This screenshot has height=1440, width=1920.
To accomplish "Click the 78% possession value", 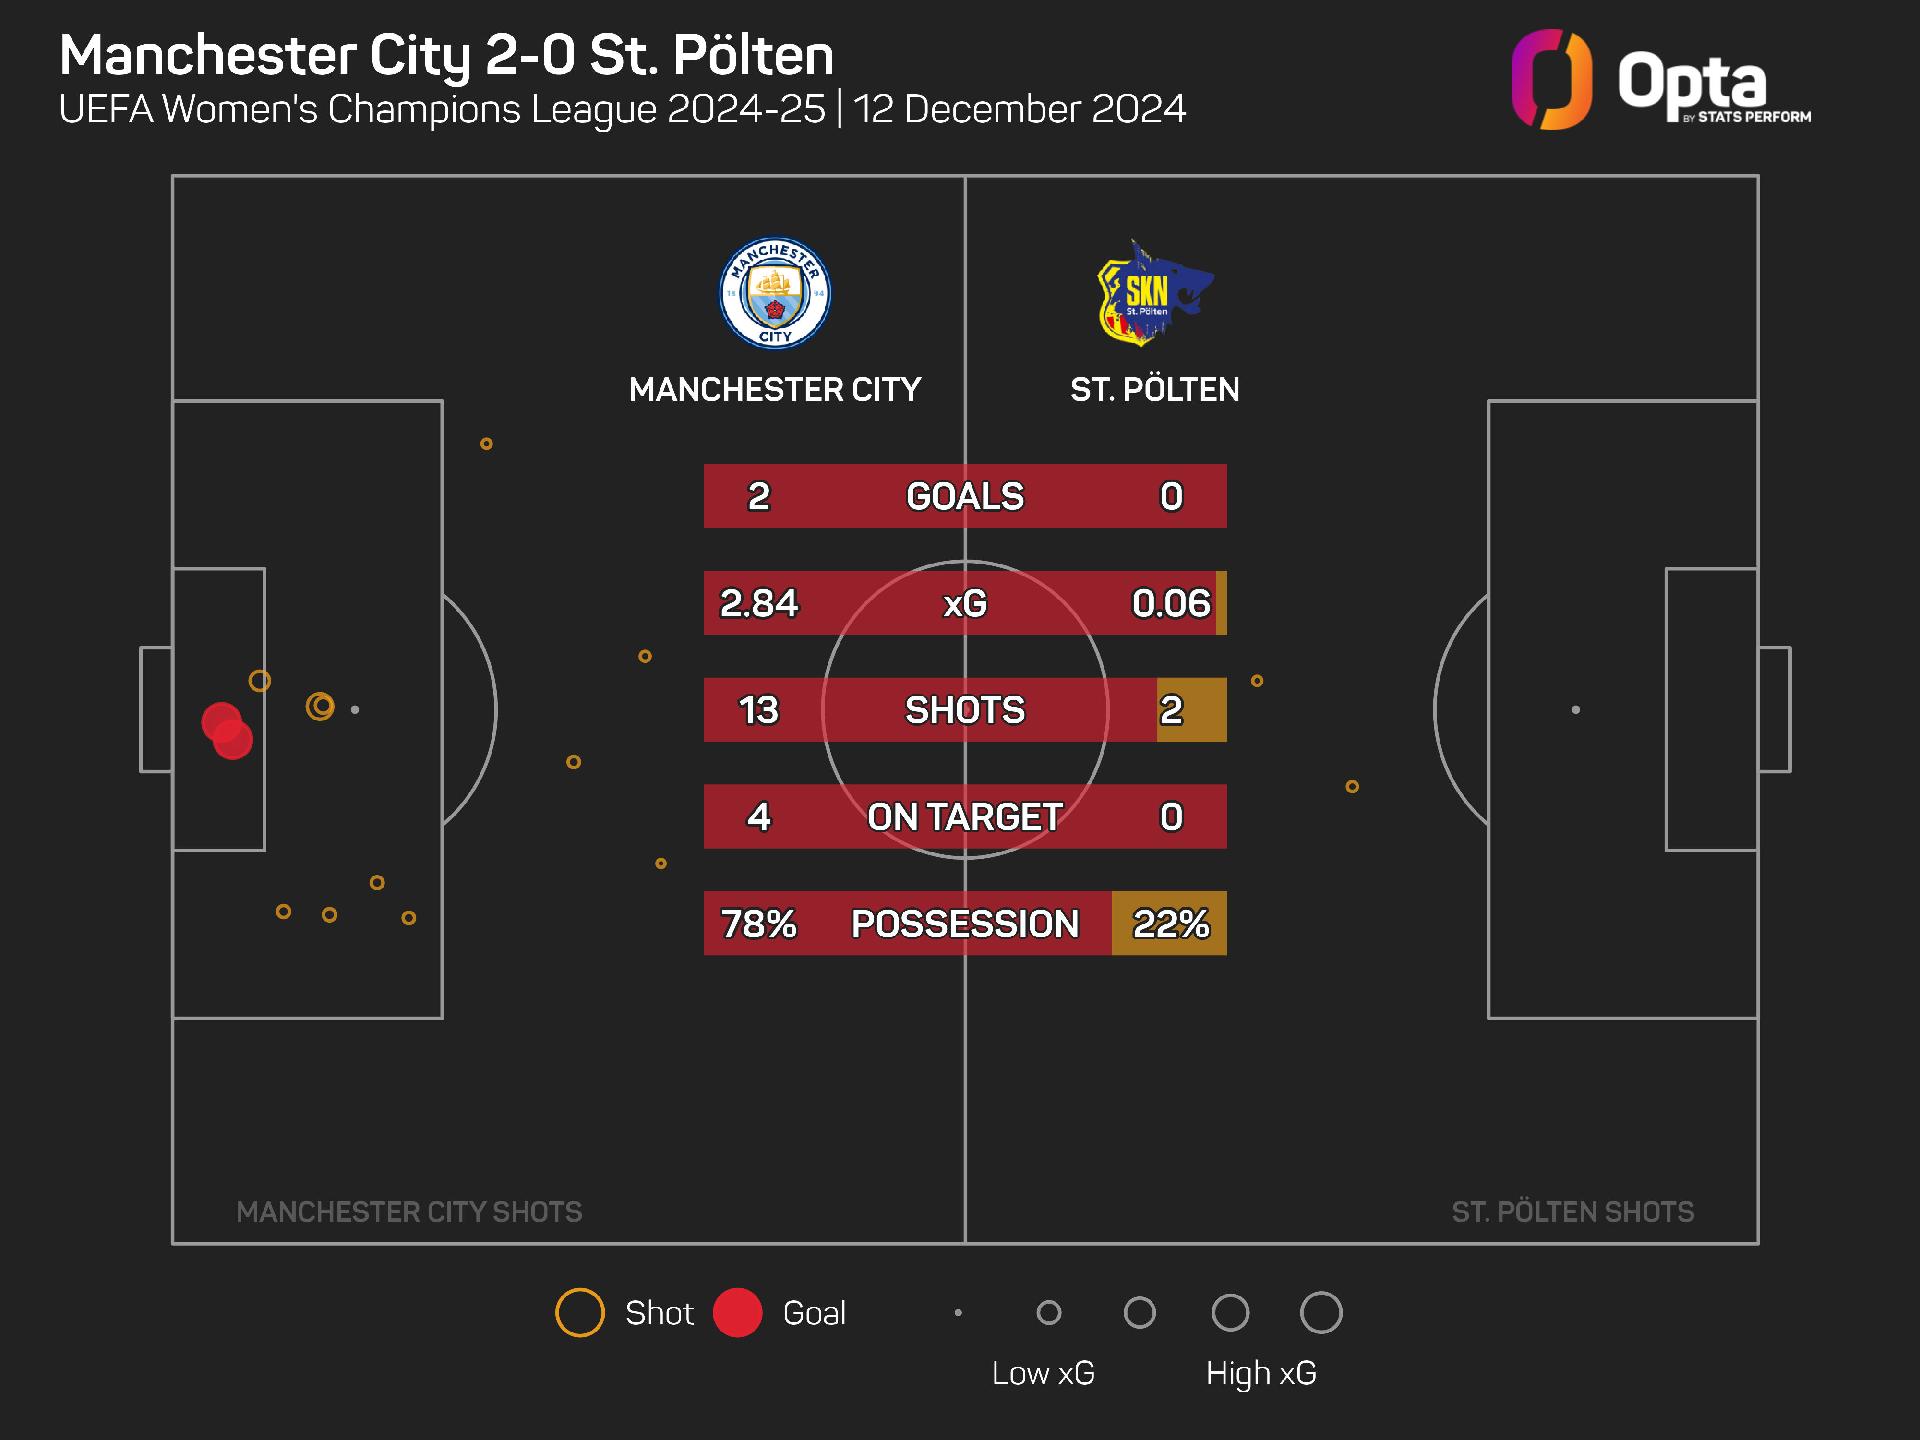I will [759, 924].
